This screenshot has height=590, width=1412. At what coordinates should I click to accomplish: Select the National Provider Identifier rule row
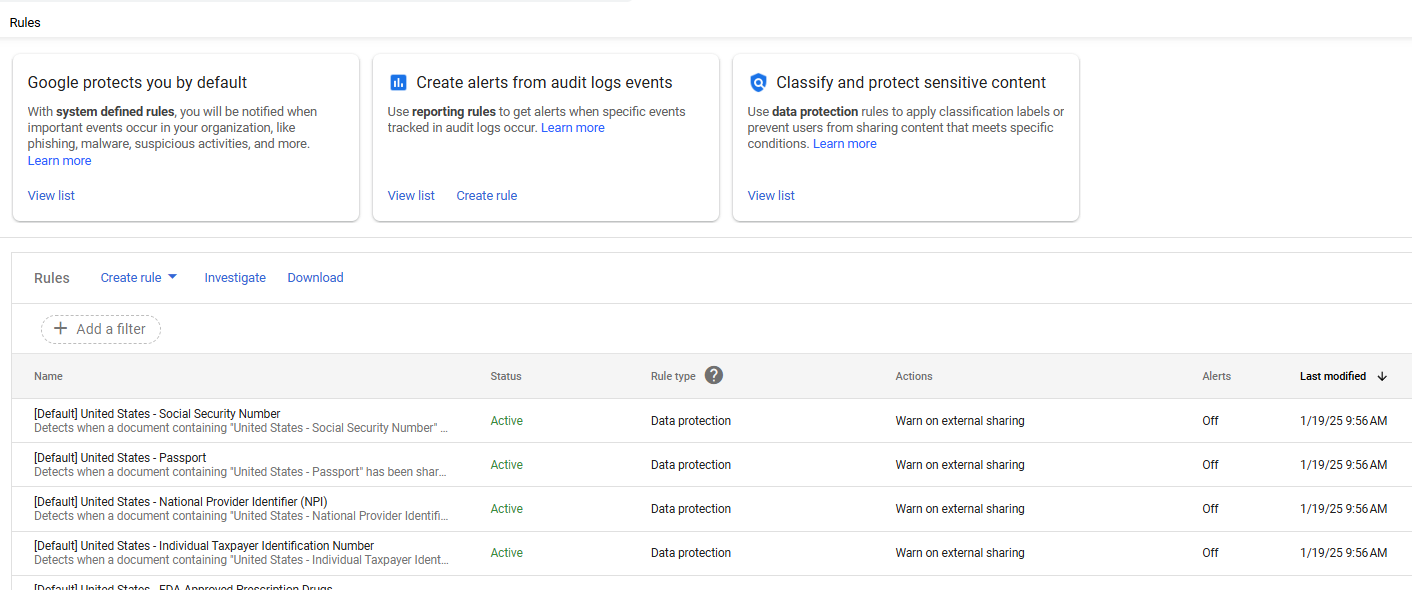[180, 502]
